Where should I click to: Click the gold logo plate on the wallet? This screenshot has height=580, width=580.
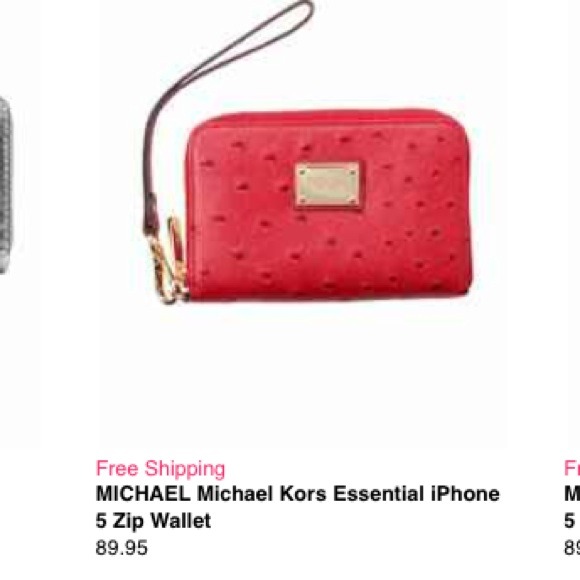(328, 185)
